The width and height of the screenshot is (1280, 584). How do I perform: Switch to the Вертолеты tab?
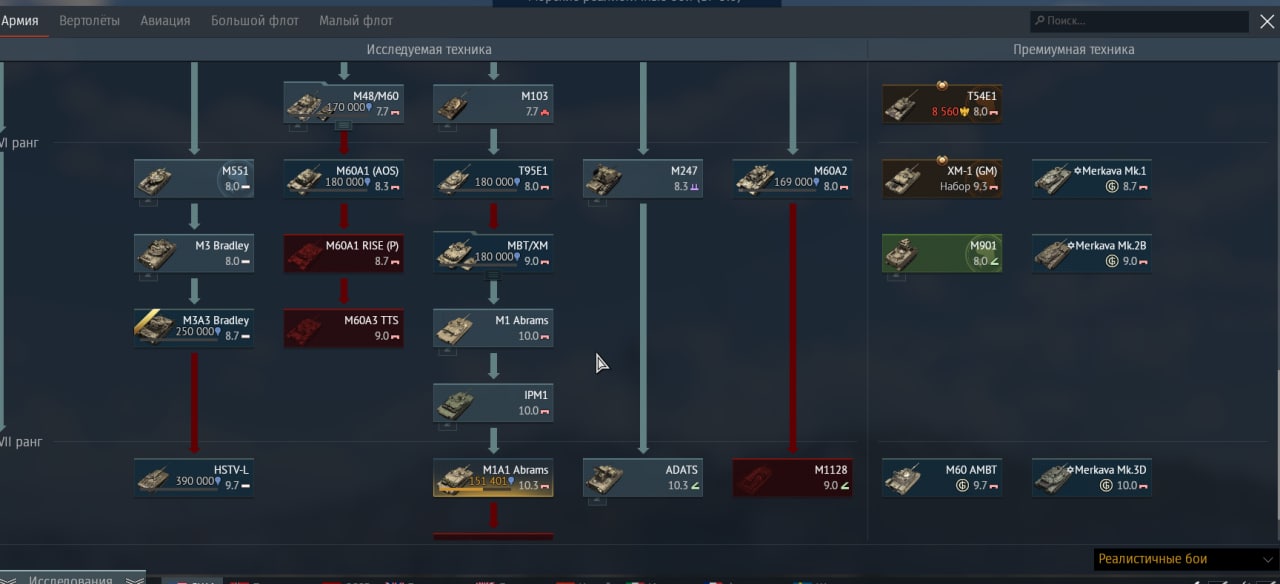click(89, 20)
